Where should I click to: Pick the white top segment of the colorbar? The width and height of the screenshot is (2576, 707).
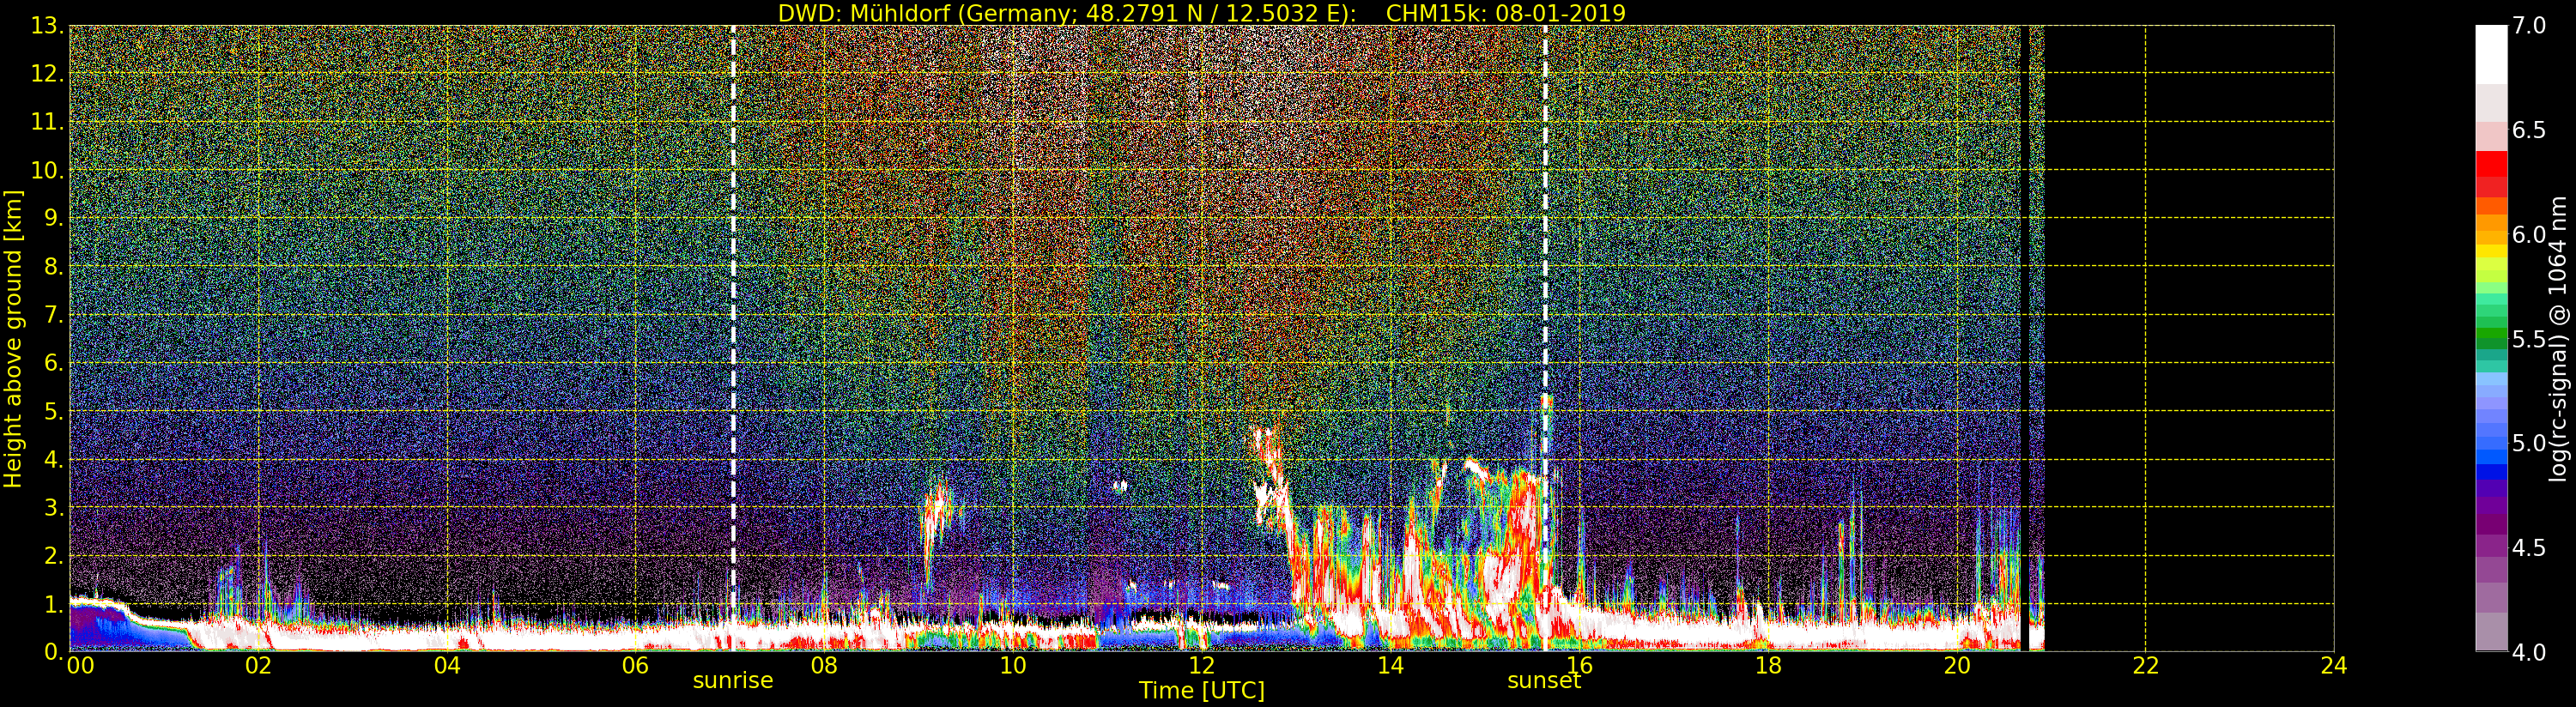tap(2491, 55)
